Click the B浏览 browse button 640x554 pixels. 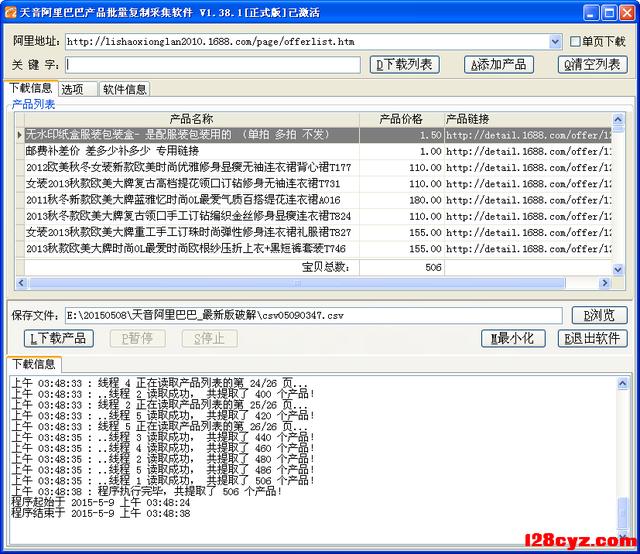pos(599,316)
